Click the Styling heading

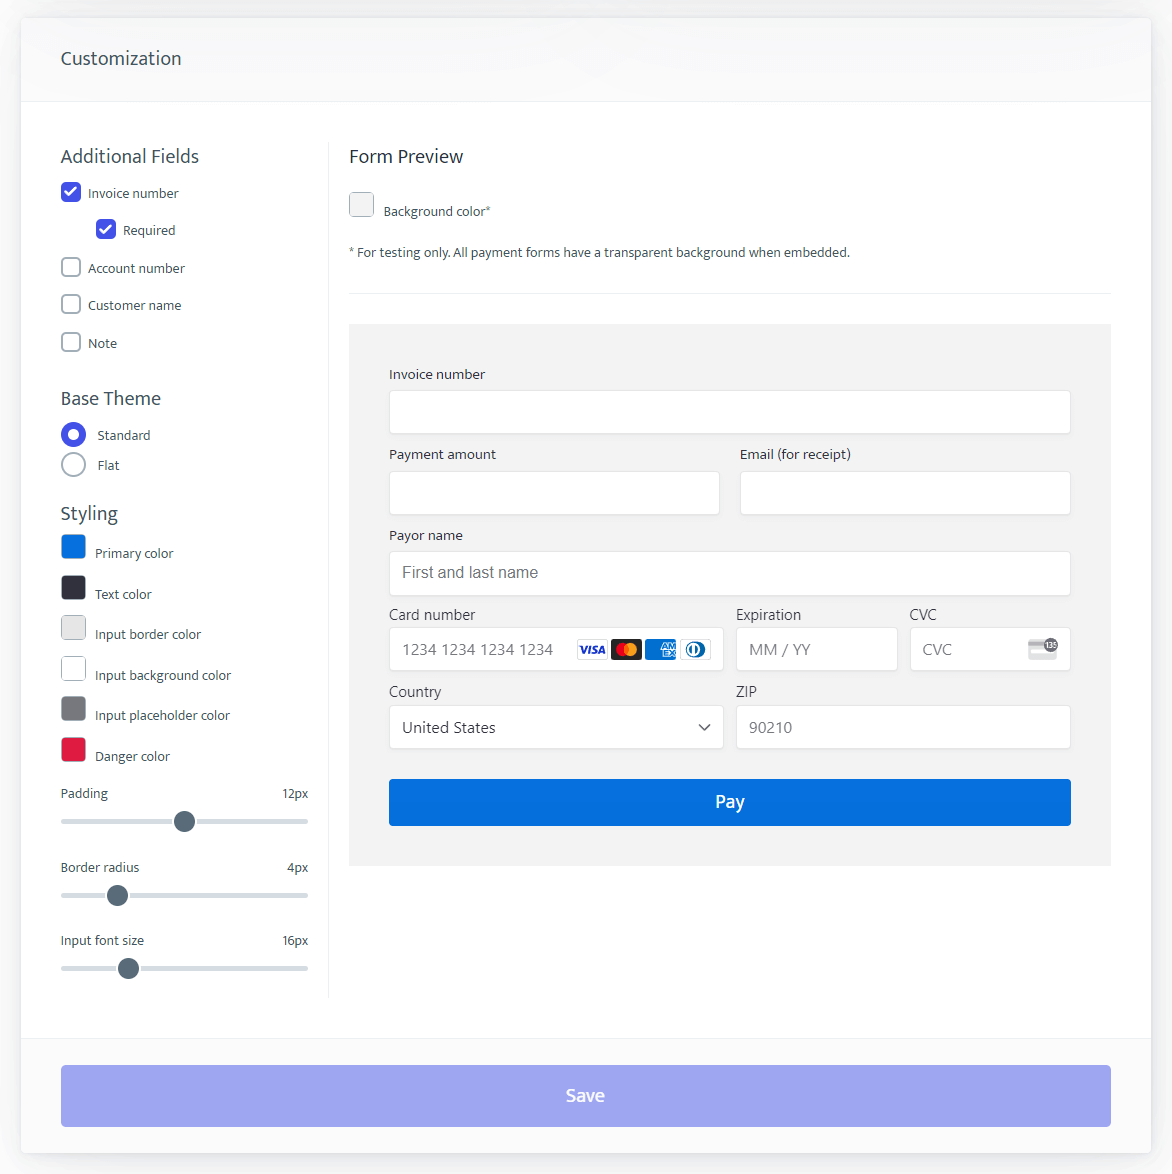(x=89, y=514)
